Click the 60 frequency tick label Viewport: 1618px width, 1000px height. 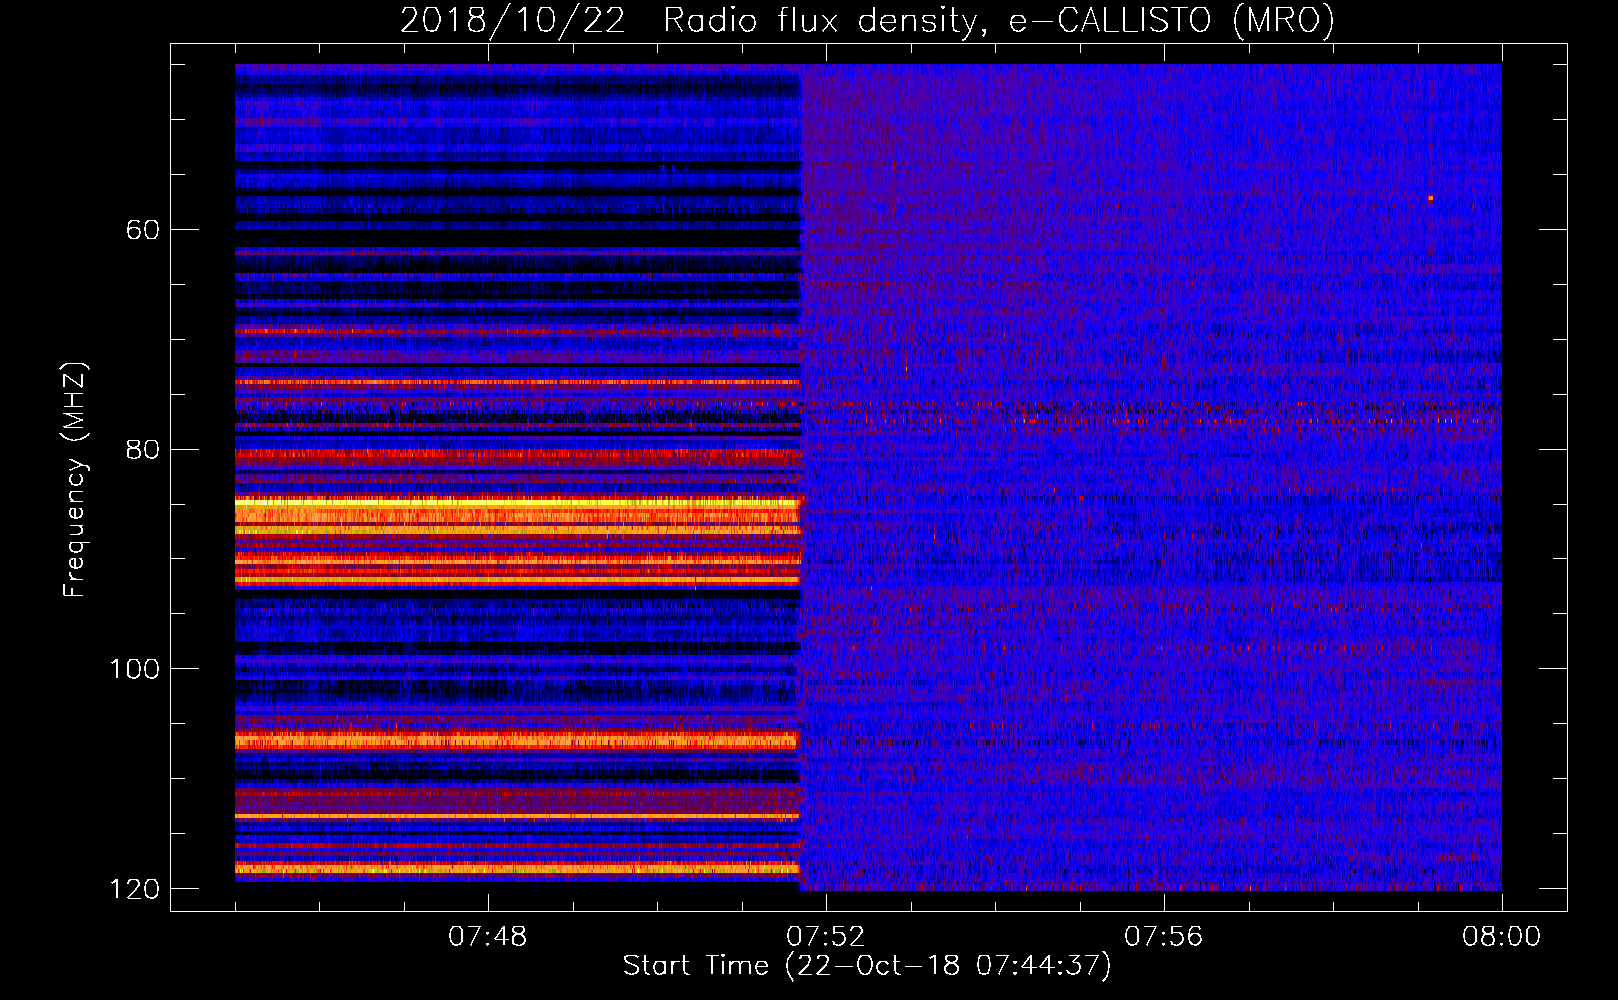pyautogui.click(x=143, y=230)
